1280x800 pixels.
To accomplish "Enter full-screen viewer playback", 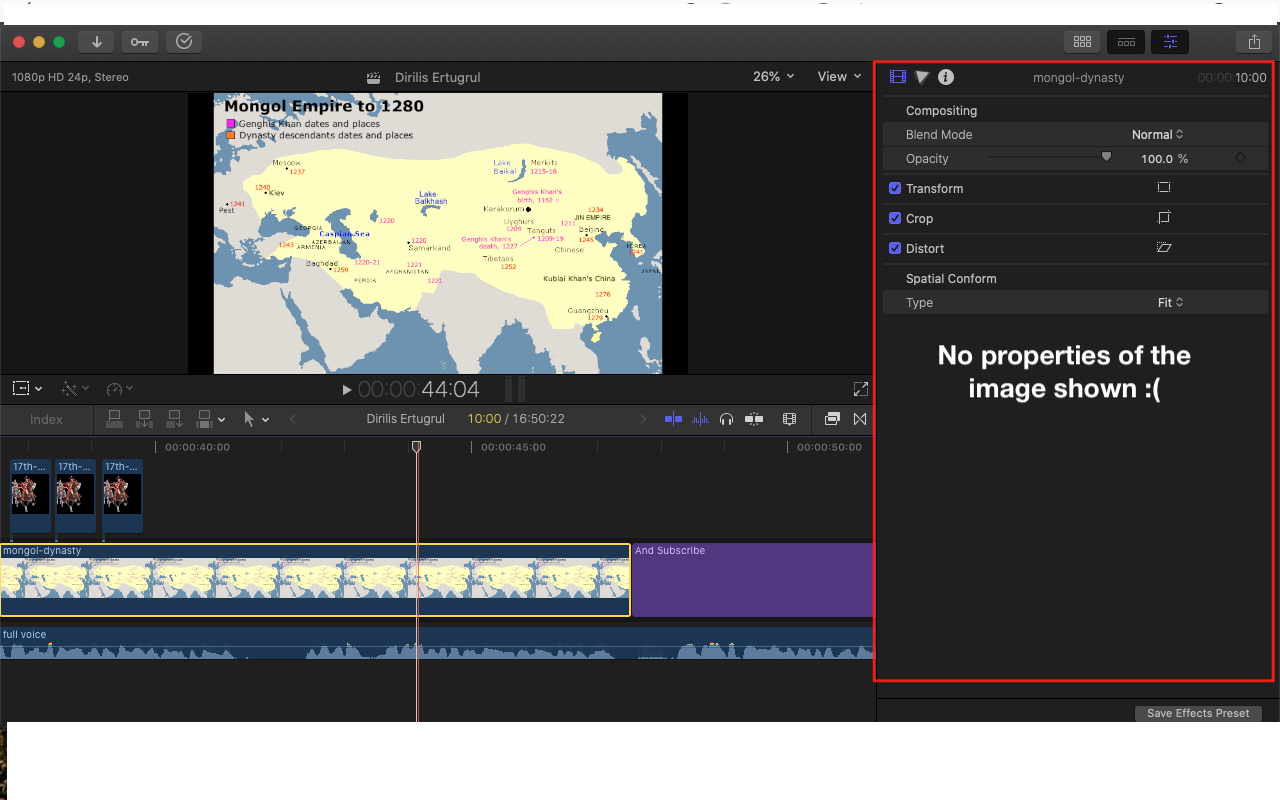I will click(x=860, y=389).
